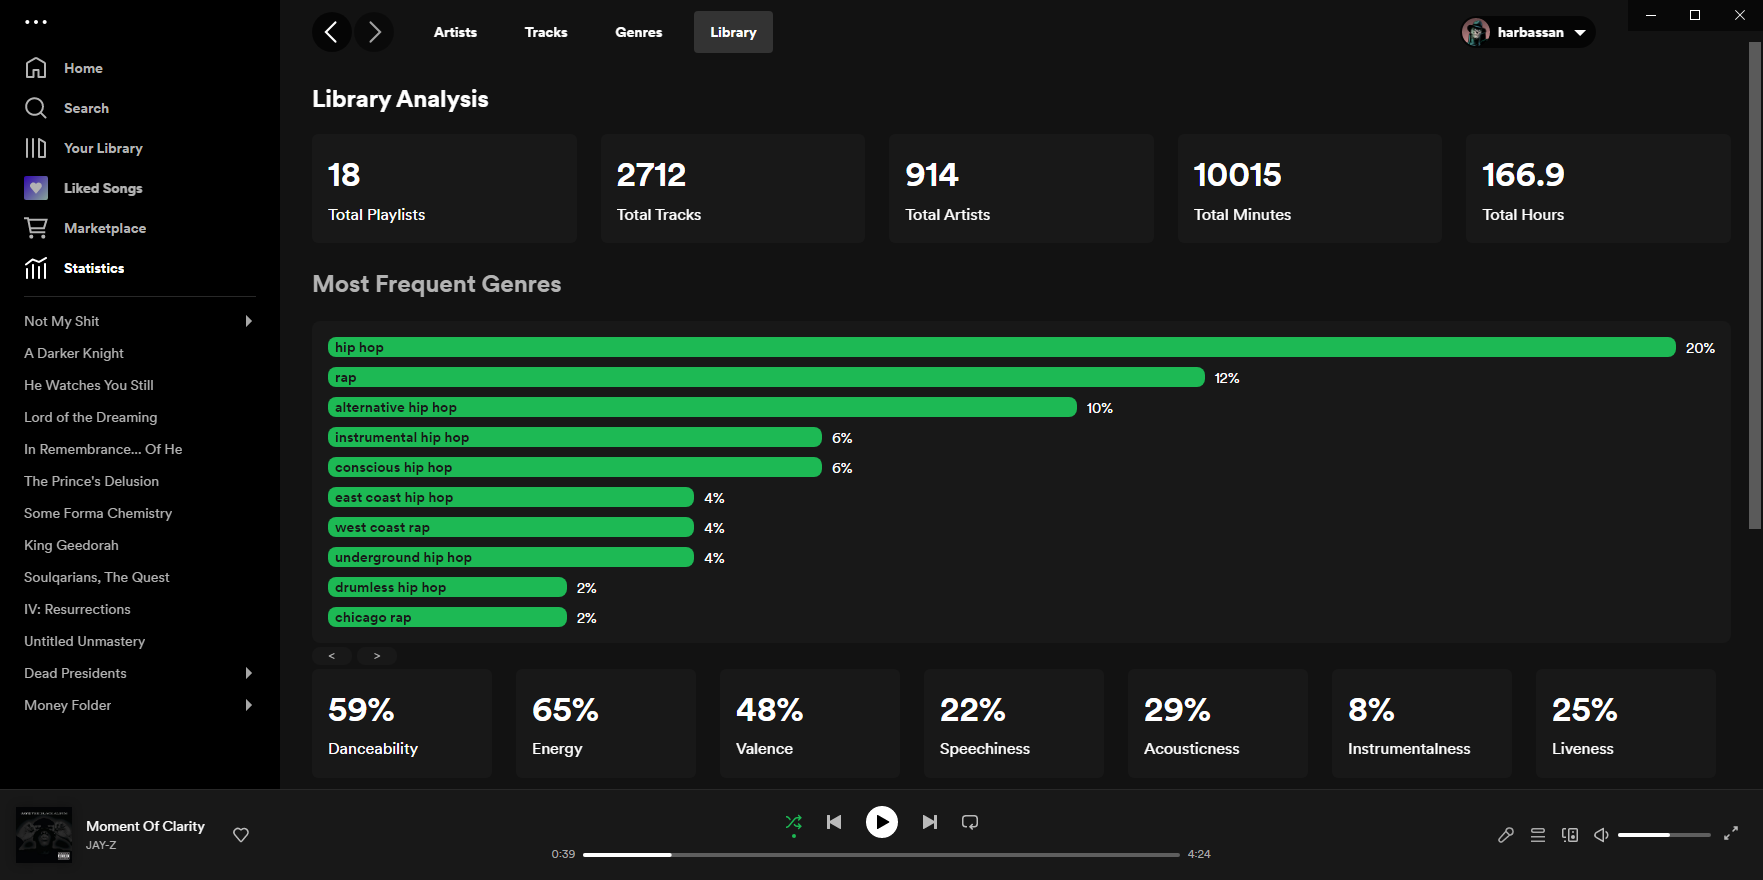Toggle shuffle playback off

pos(793,822)
